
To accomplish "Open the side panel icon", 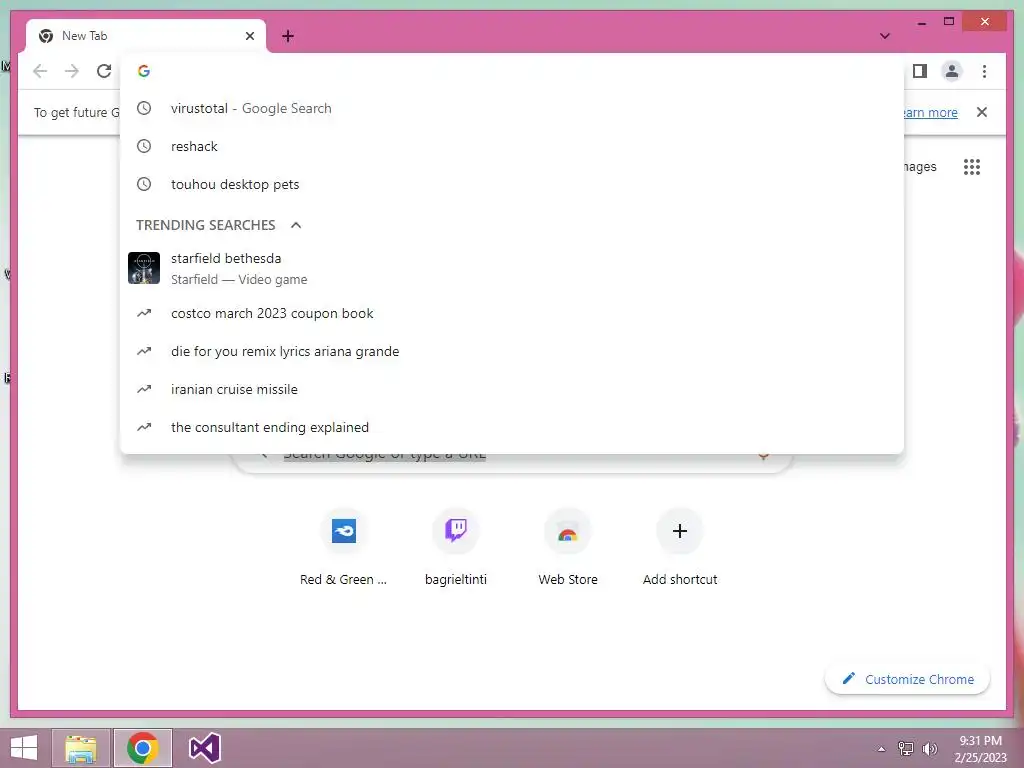I will point(920,71).
